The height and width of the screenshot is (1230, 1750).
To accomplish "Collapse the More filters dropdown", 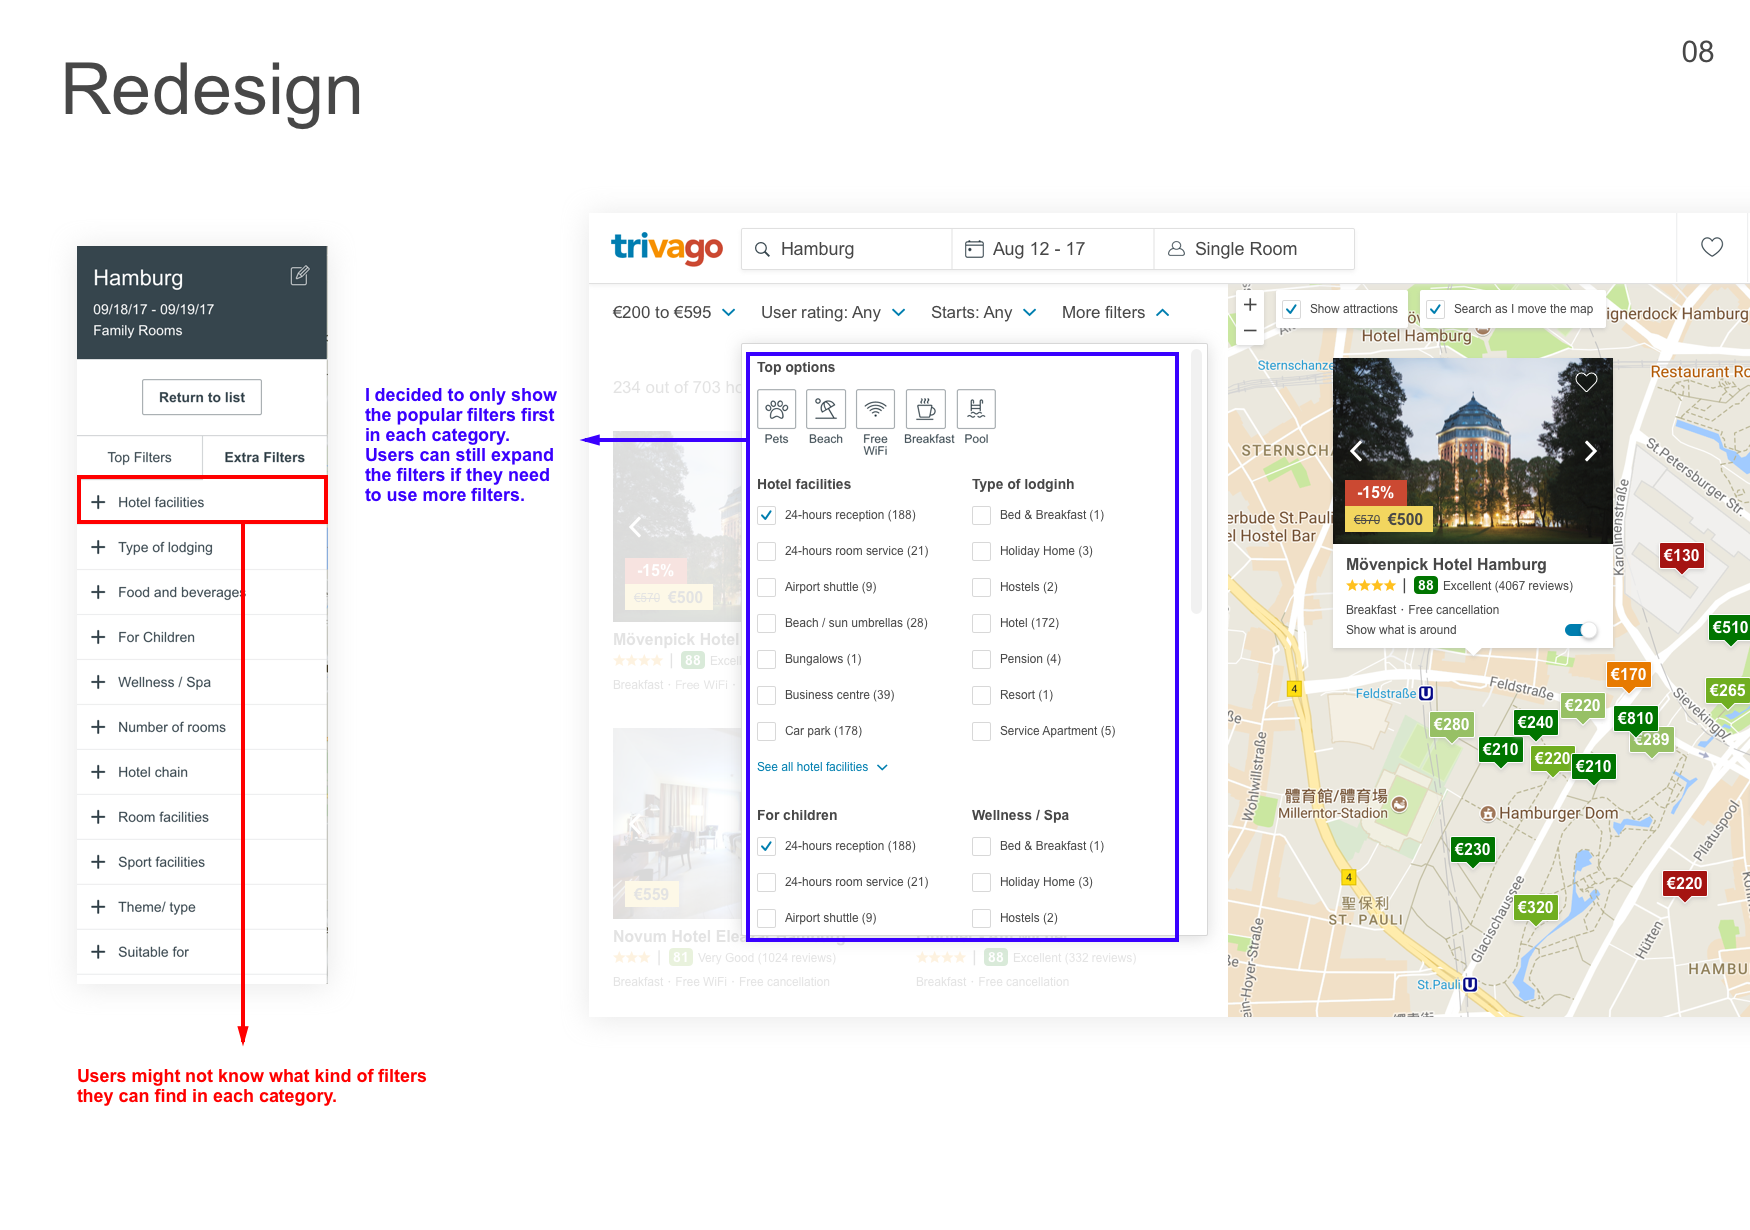I will pos(1115,312).
